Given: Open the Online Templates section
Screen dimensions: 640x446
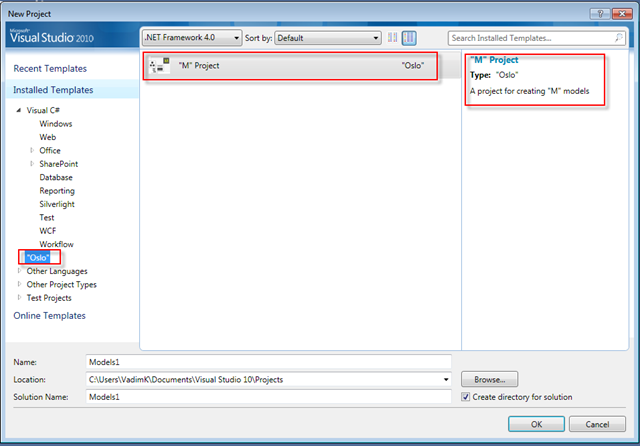Looking at the screenshot, I should (49, 316).
